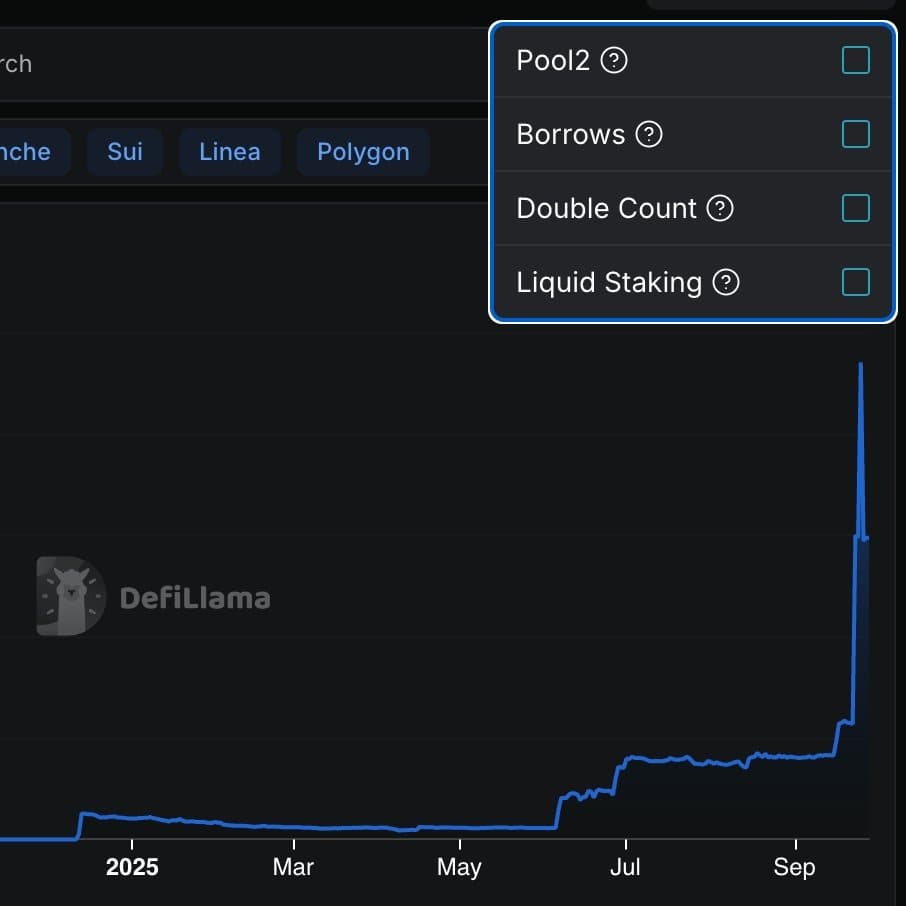This screenshot has height=906, width=906.
Task: Click the help icon next to Pool2
Action: click(x=614, y=61)
